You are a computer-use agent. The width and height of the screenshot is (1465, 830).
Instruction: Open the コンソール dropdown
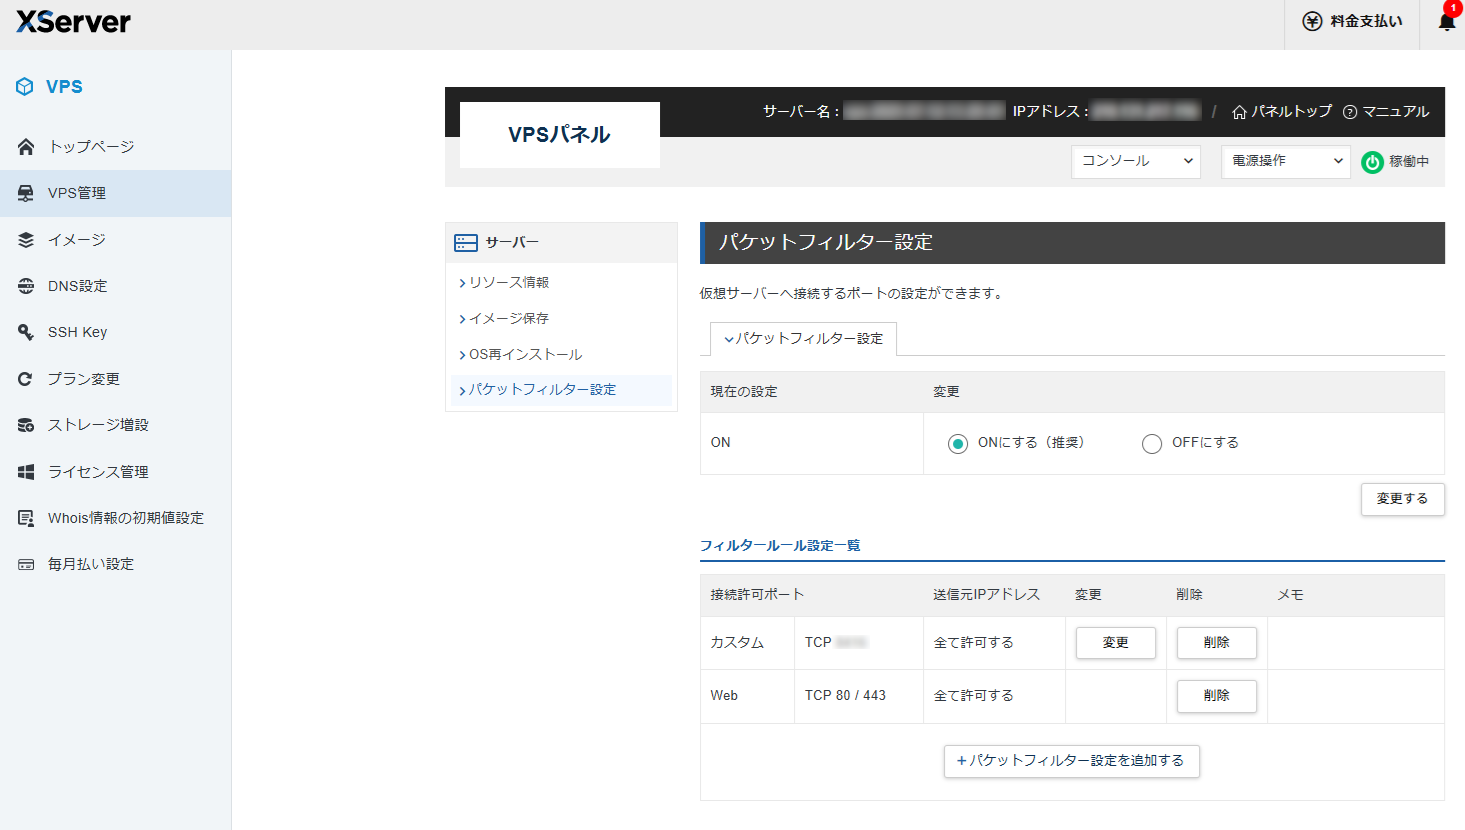(1135, 161)
